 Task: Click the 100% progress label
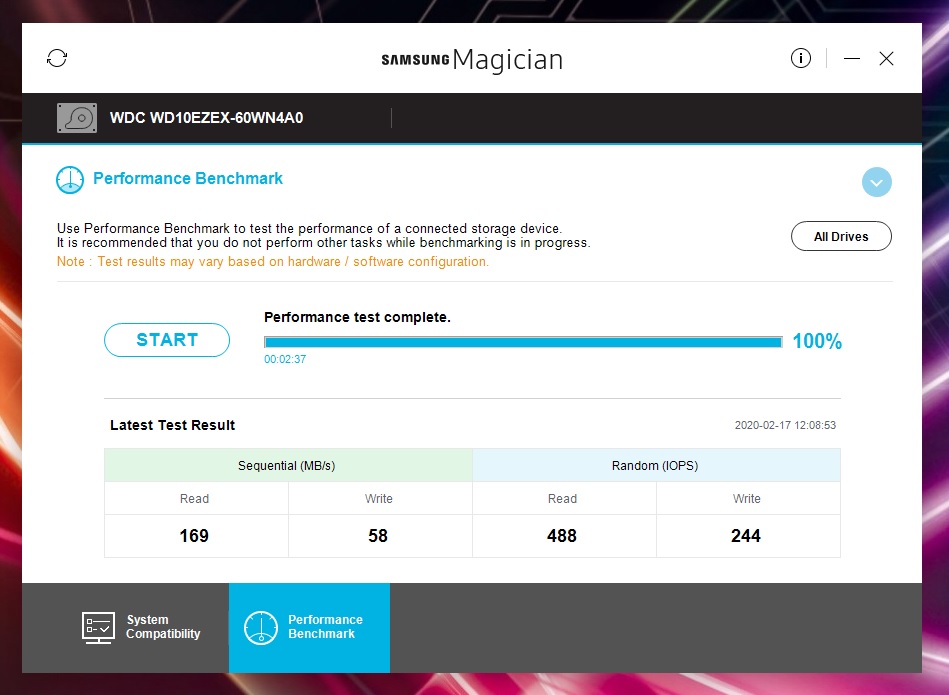(x=817, y=341)
